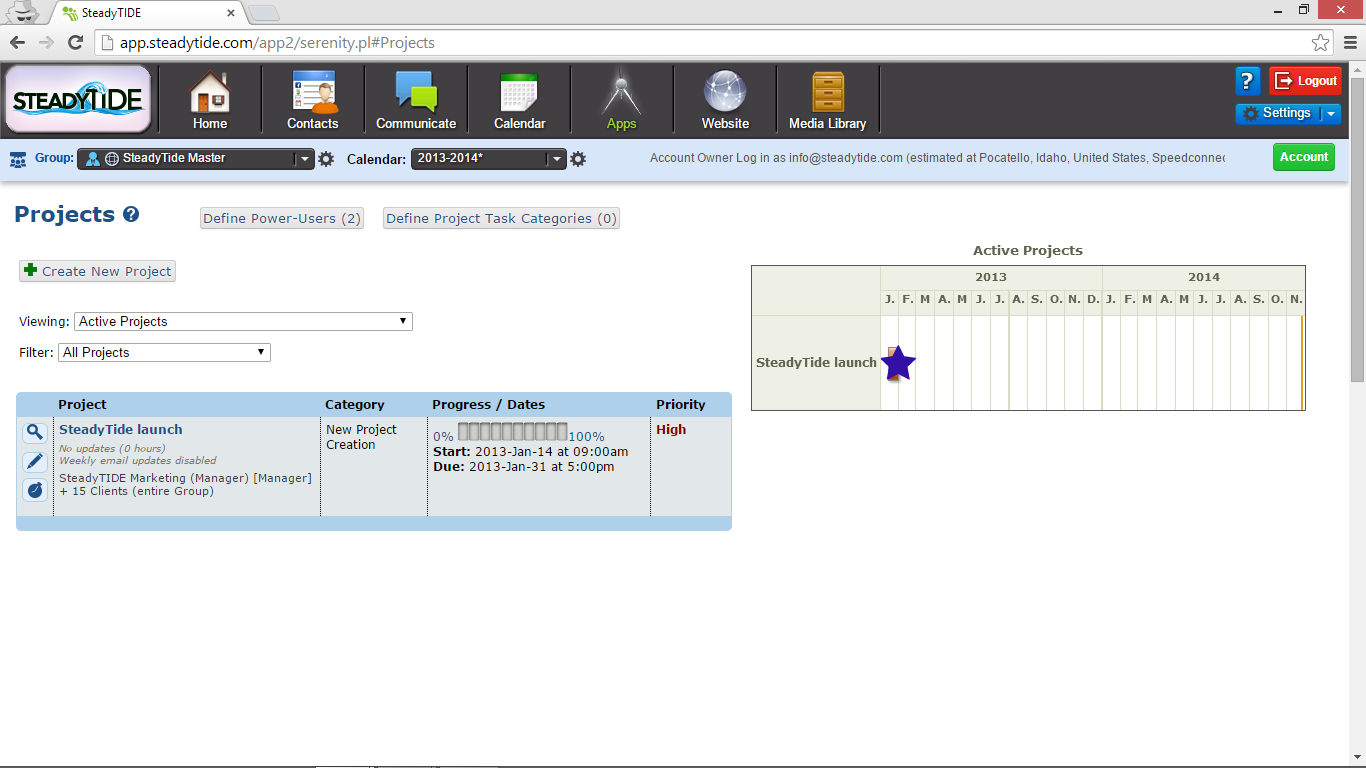Click the Priority column header
The image size is (1366, 768).
click(681, 405)
